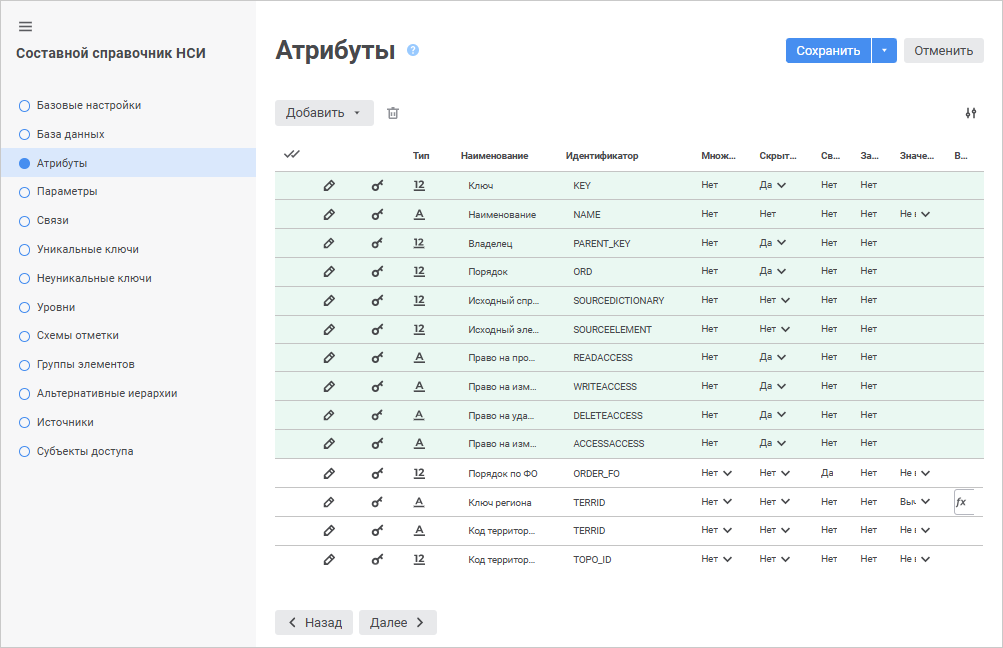This screenshot has height=648, width=1003.
Task: Select the Уровни step radio button
Action: coord(25,307)
